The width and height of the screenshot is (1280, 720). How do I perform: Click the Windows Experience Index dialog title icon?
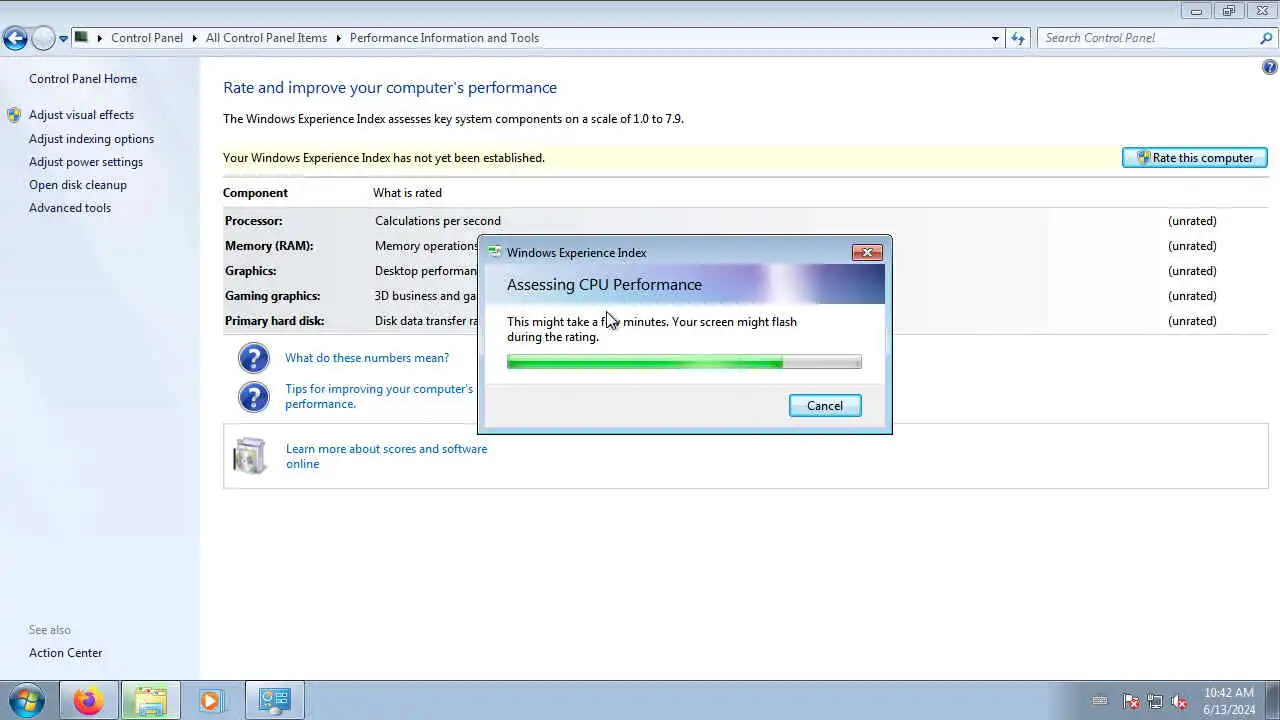[494, 252]
